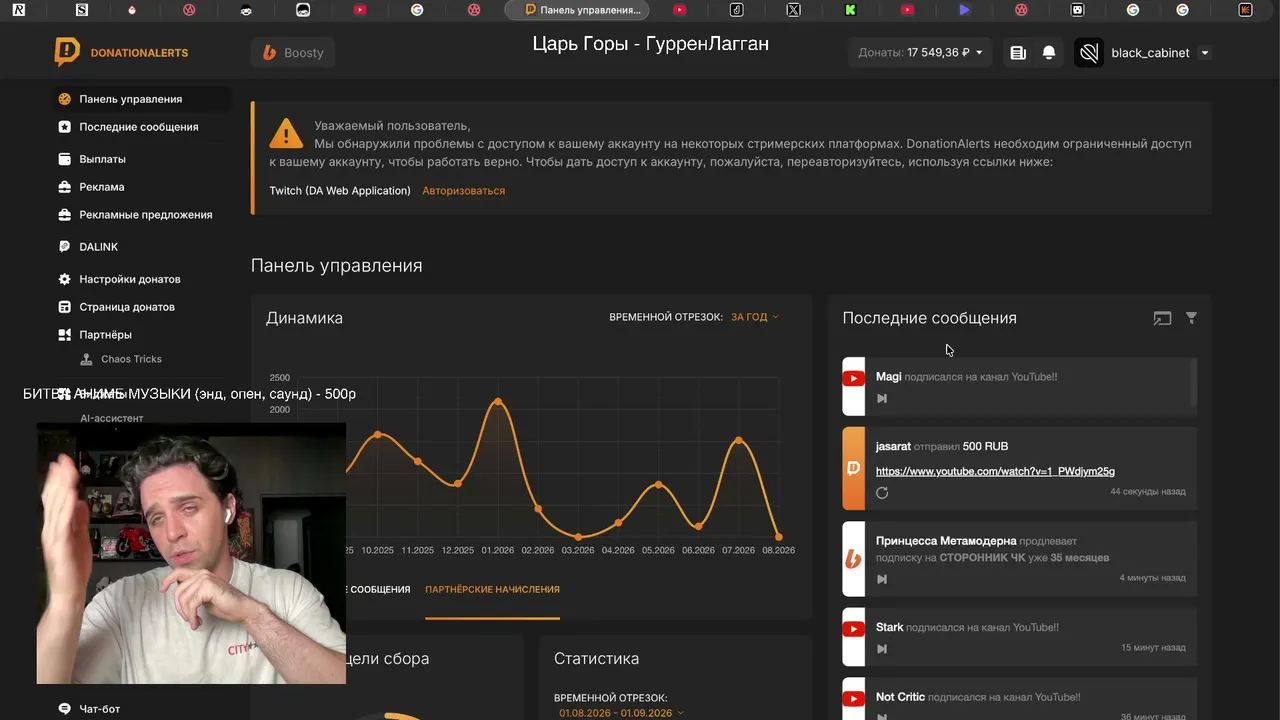The width and height of the screenshot is (1280, 720).
Task: Go to Выплаты in the sidebar
Action: [x=103, y=159]
